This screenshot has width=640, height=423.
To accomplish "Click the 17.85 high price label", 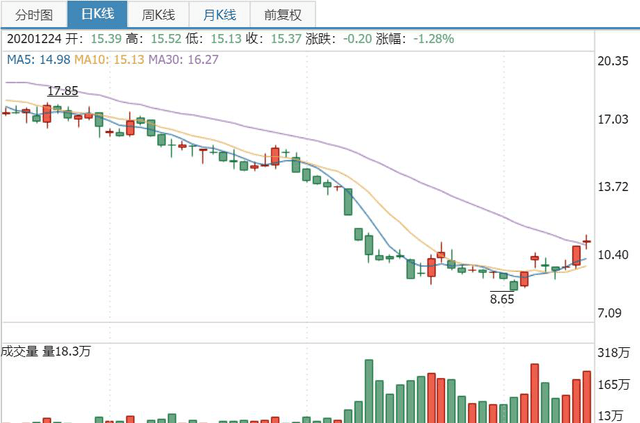I will (x=62, y=91).
